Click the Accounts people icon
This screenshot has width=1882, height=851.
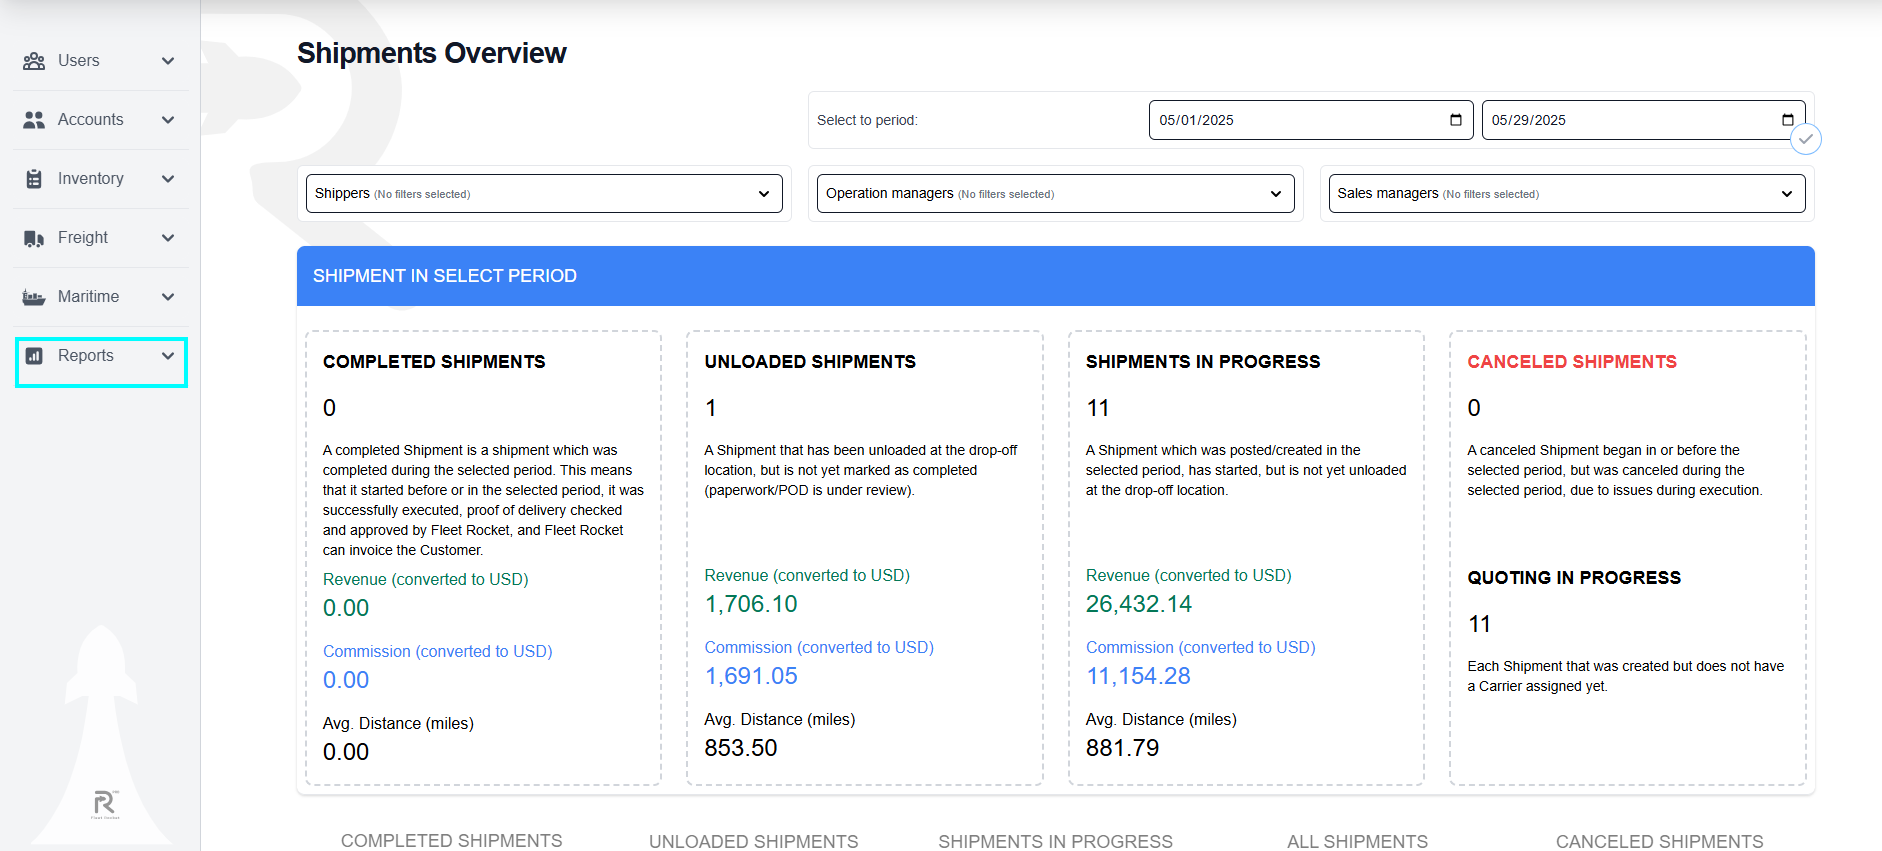pos(34,120)
